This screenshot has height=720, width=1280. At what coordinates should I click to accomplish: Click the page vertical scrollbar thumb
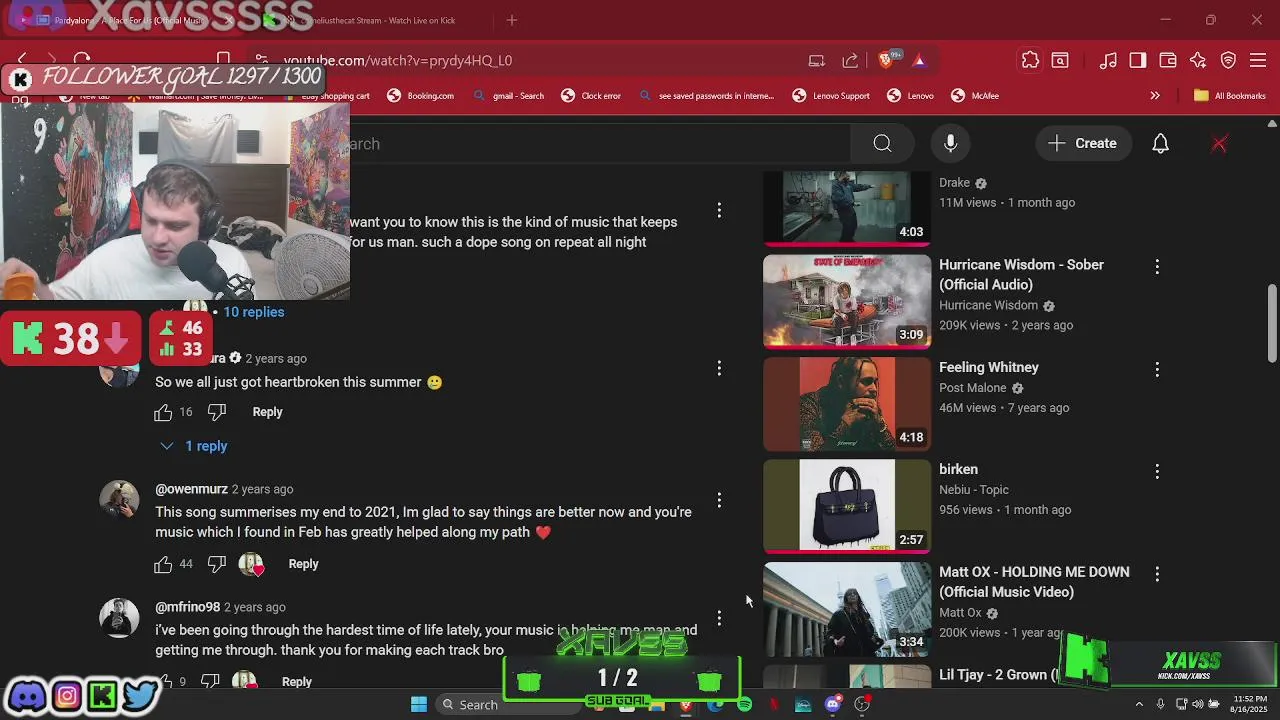point(1273,323)
